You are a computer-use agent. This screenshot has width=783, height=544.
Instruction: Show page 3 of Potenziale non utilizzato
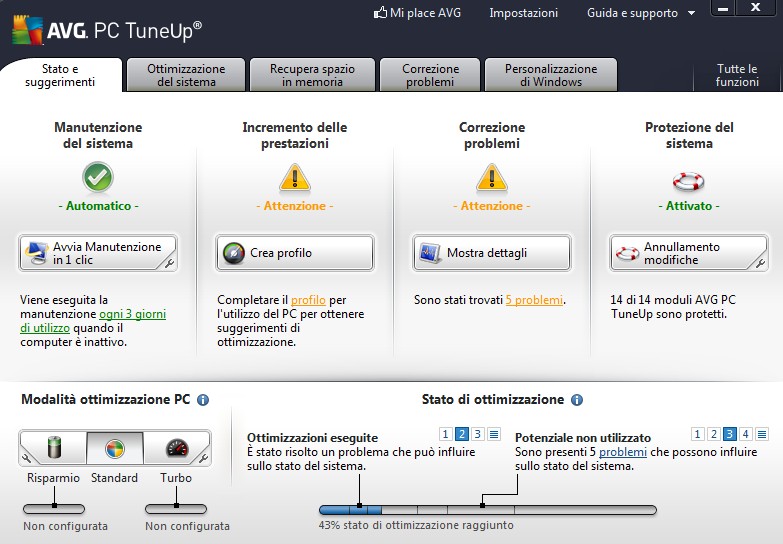point(730,434)
